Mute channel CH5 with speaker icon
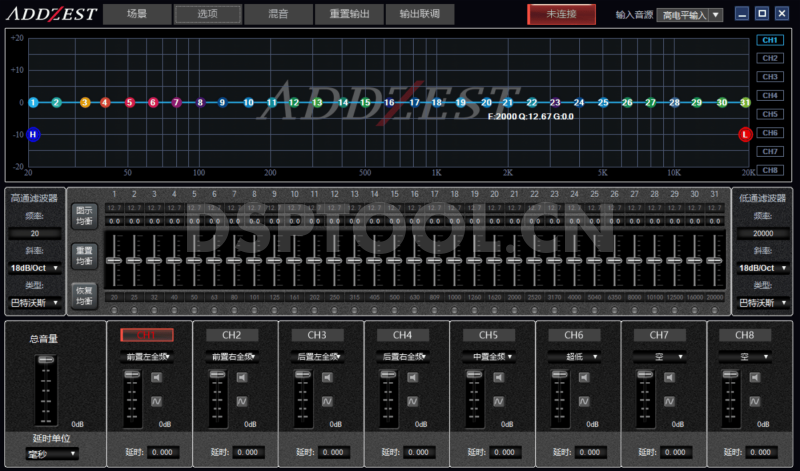The width and height of the screenshot is (800, 471). pos(498,377)
